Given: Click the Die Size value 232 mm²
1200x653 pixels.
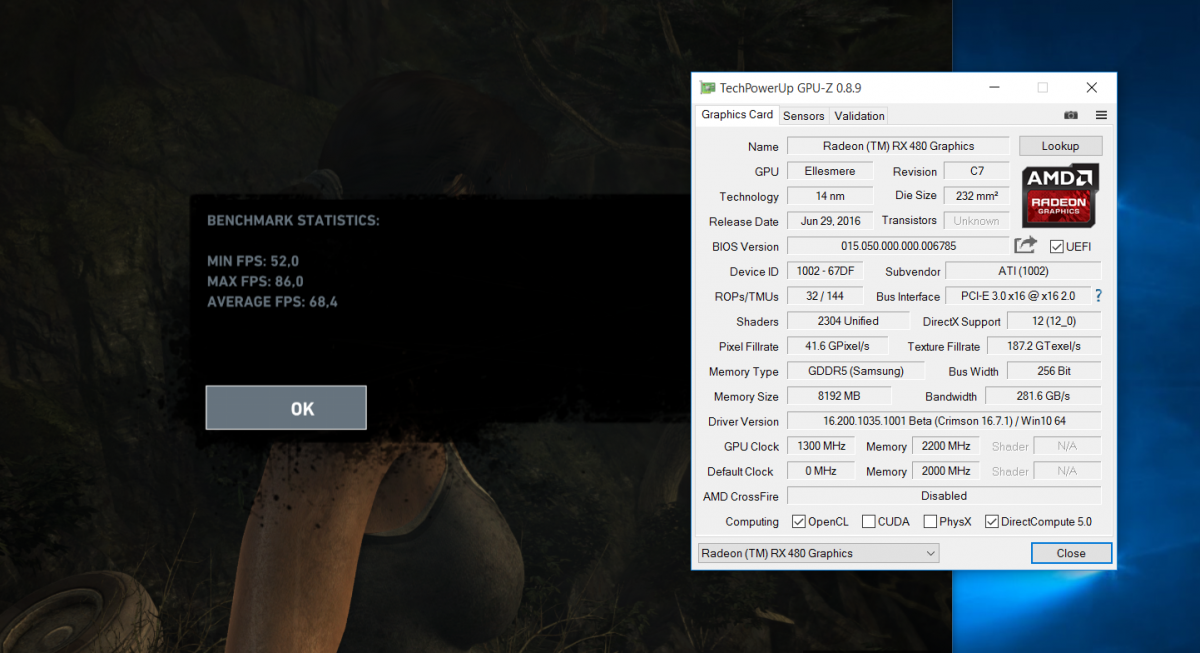Looking at the screenshot, I should tap(976, 196).
